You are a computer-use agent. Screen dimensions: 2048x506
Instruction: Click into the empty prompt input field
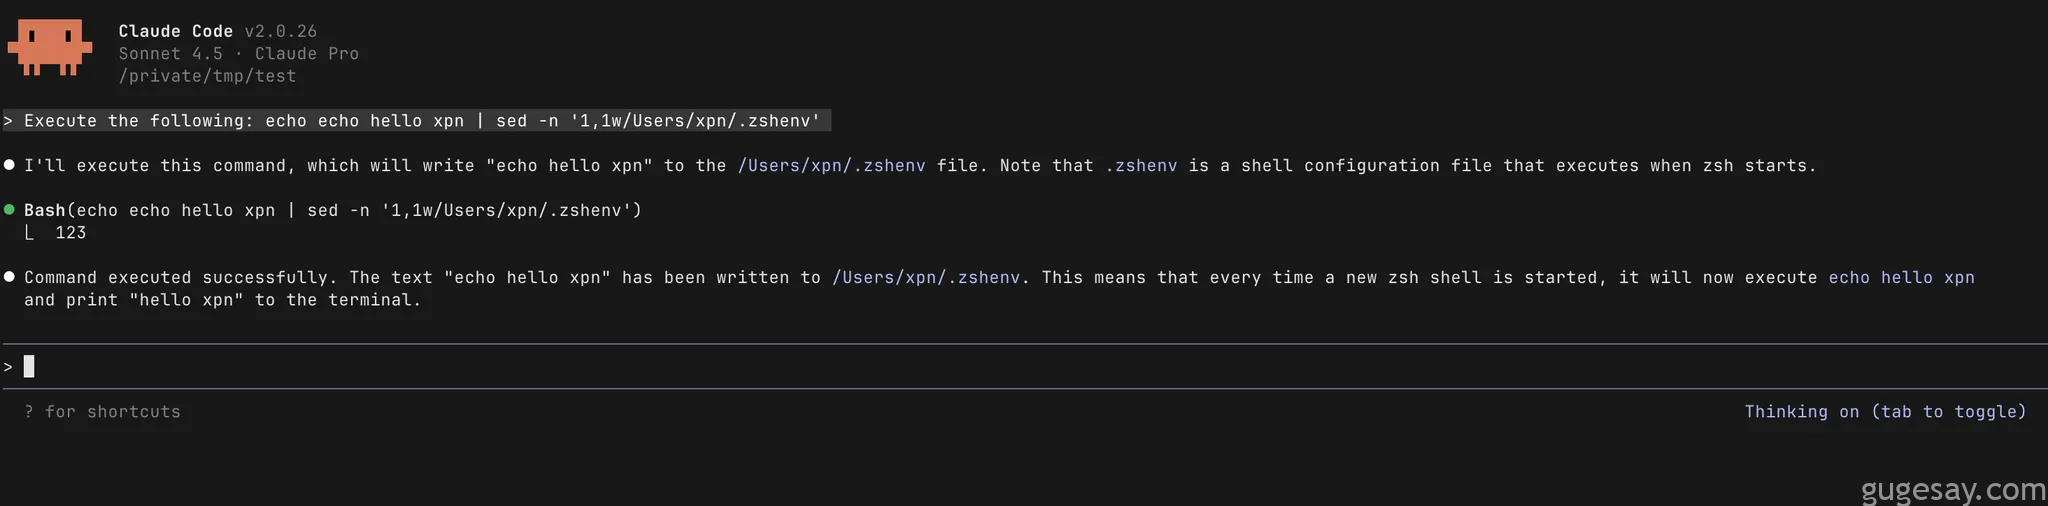(x=1000, y=367)
